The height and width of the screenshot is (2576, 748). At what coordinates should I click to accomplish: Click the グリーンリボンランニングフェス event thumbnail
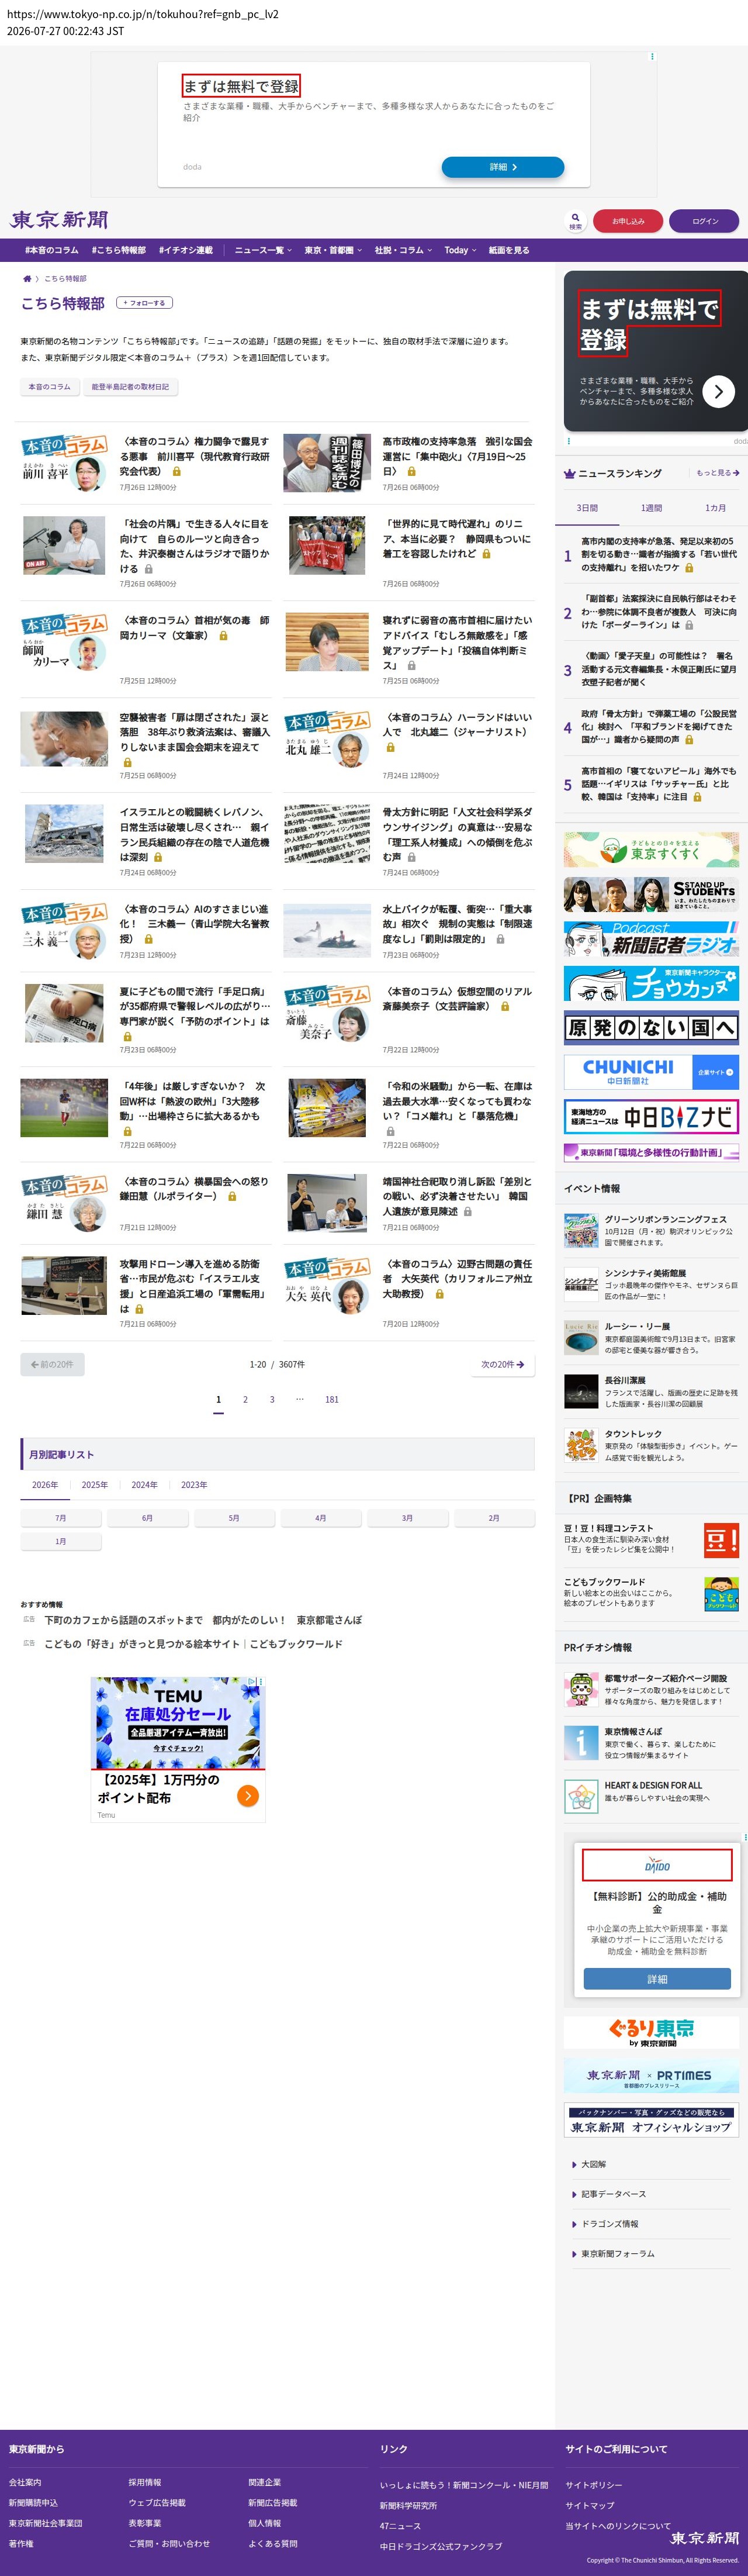(x=581, y=1231)
